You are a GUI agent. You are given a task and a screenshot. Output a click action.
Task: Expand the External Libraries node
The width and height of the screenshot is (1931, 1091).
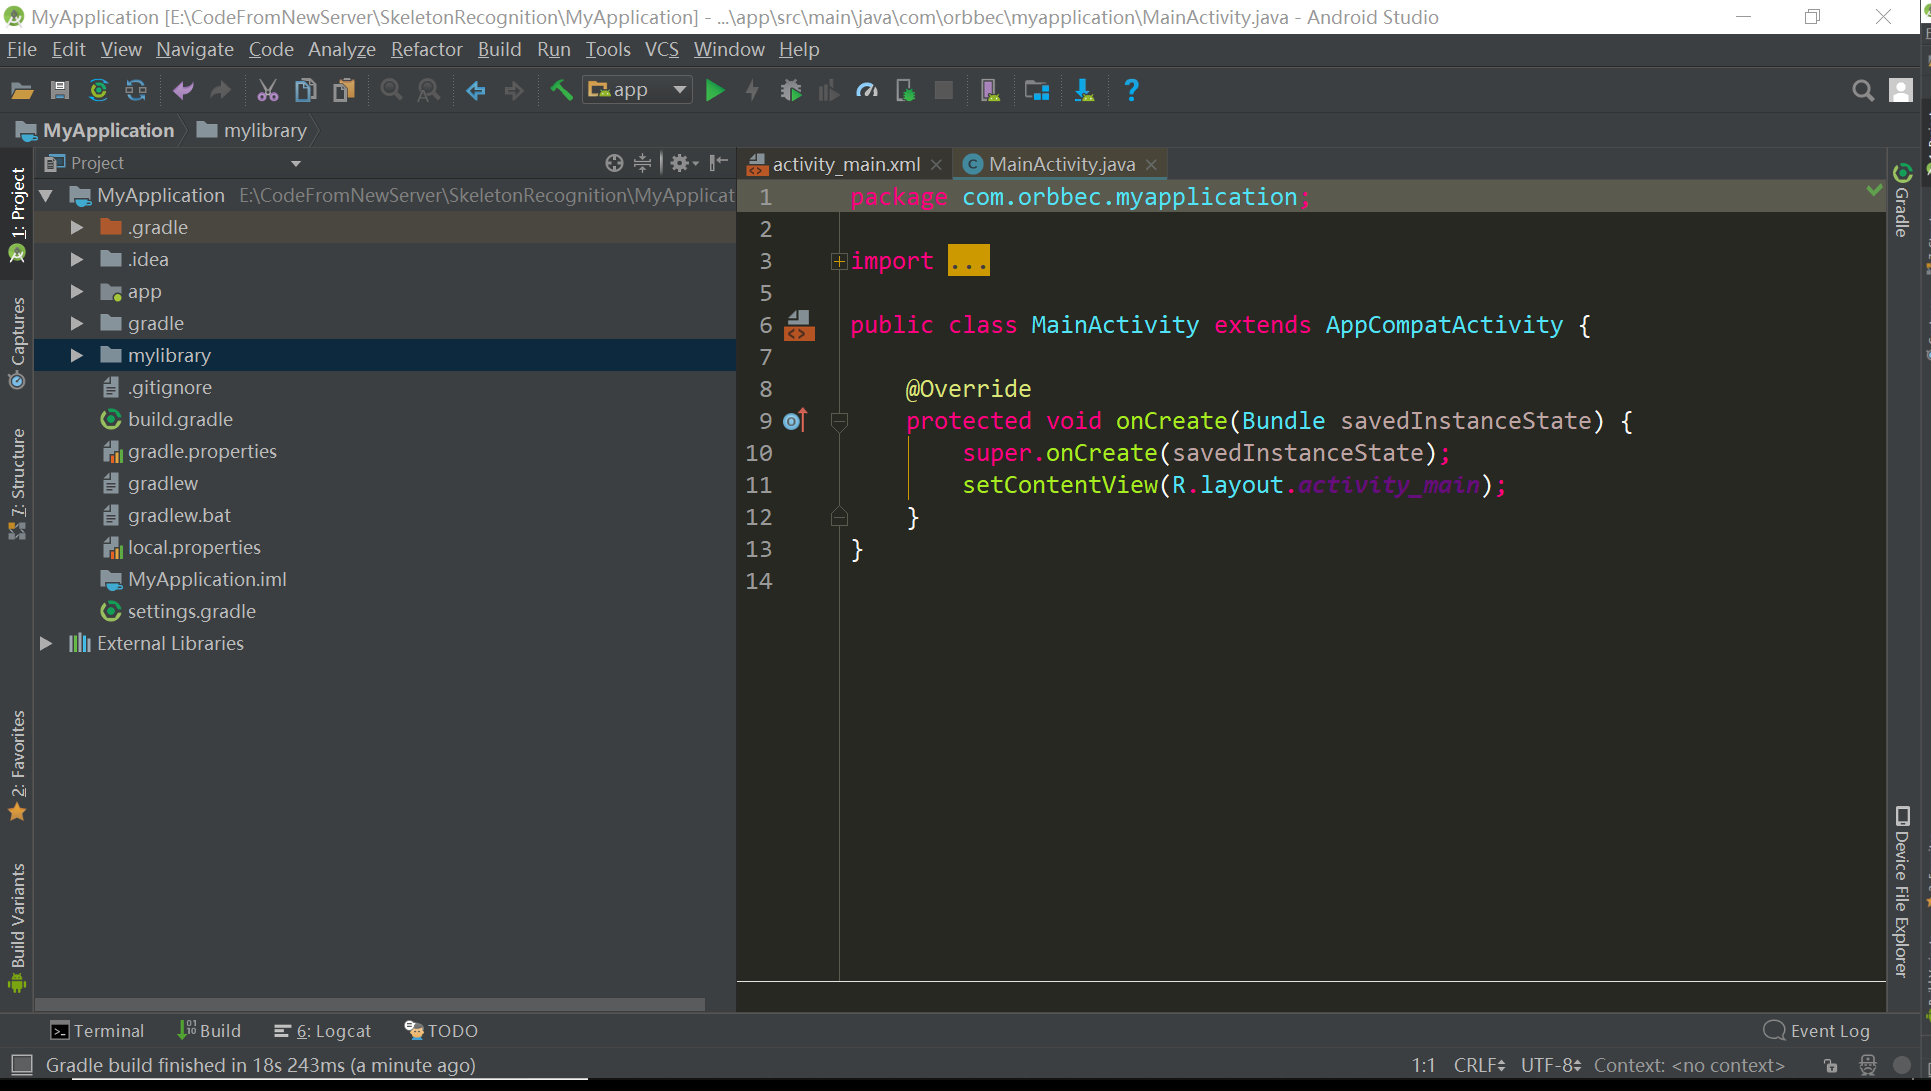click(x=46, y=644)
